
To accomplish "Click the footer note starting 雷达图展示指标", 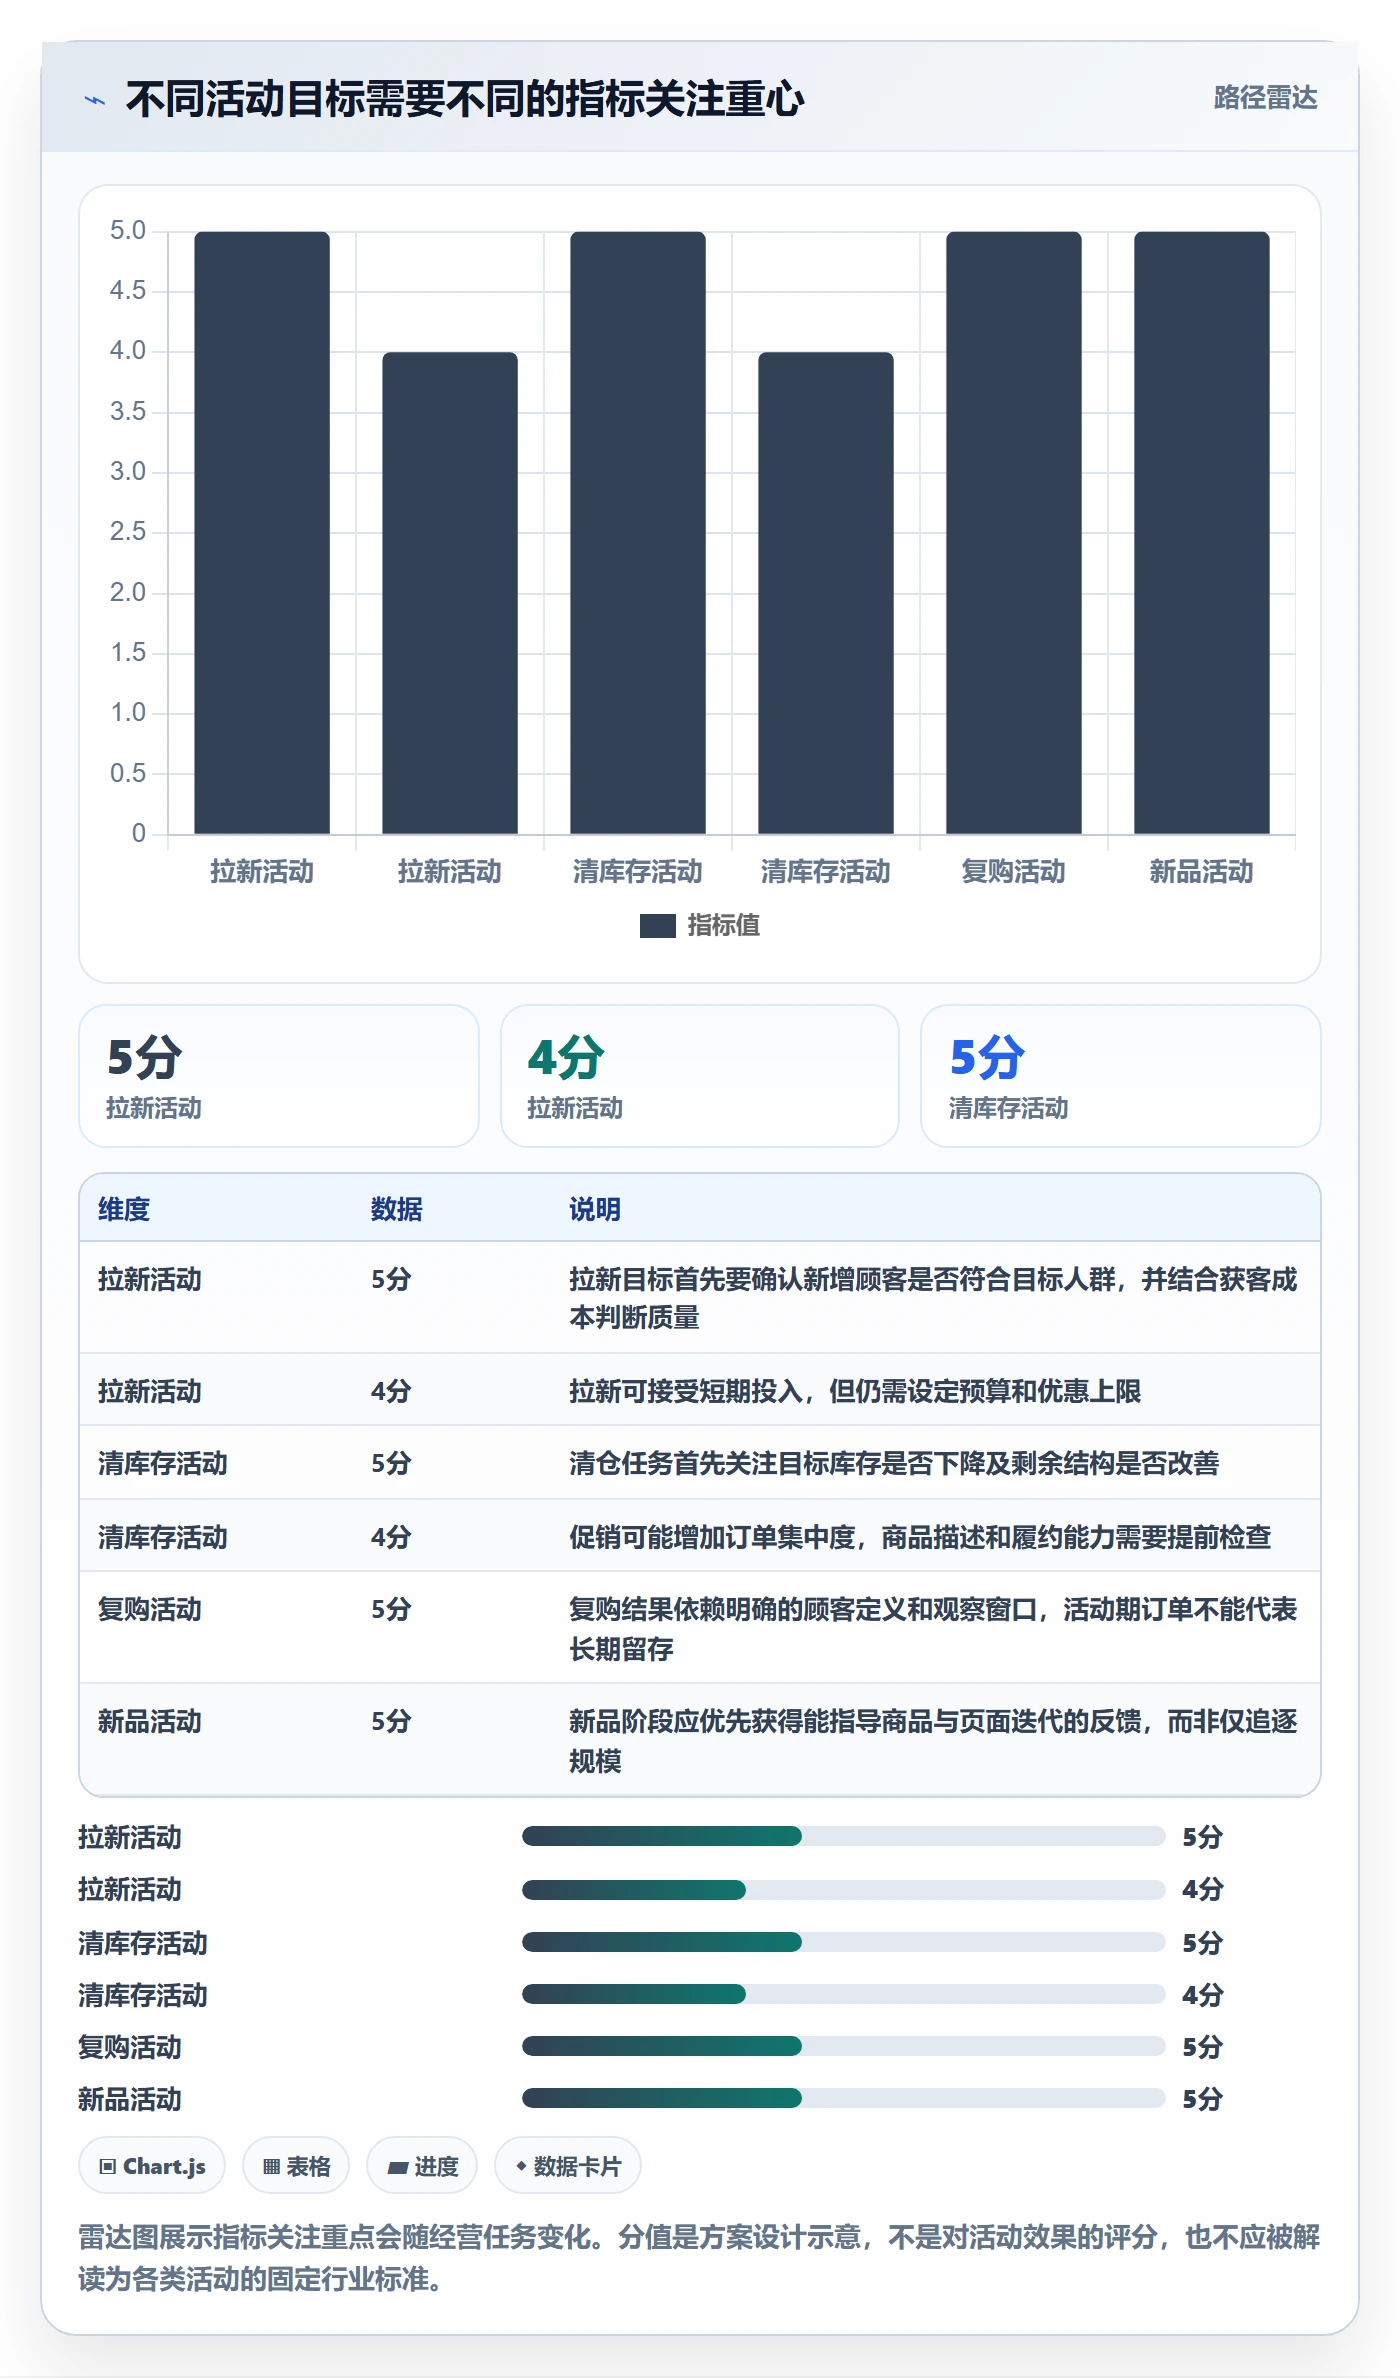I will click(699, 2258).
